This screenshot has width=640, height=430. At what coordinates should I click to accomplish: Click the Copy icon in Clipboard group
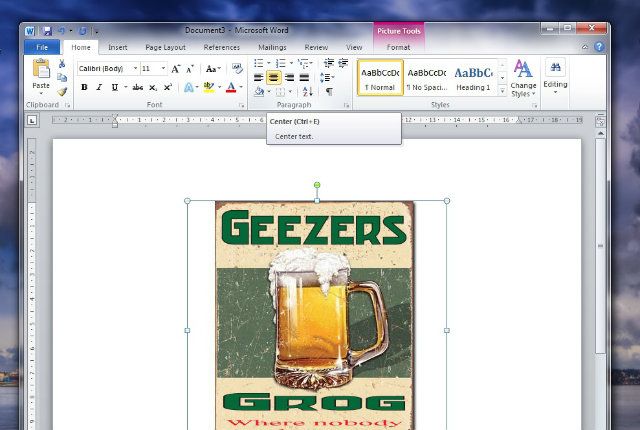62,78
